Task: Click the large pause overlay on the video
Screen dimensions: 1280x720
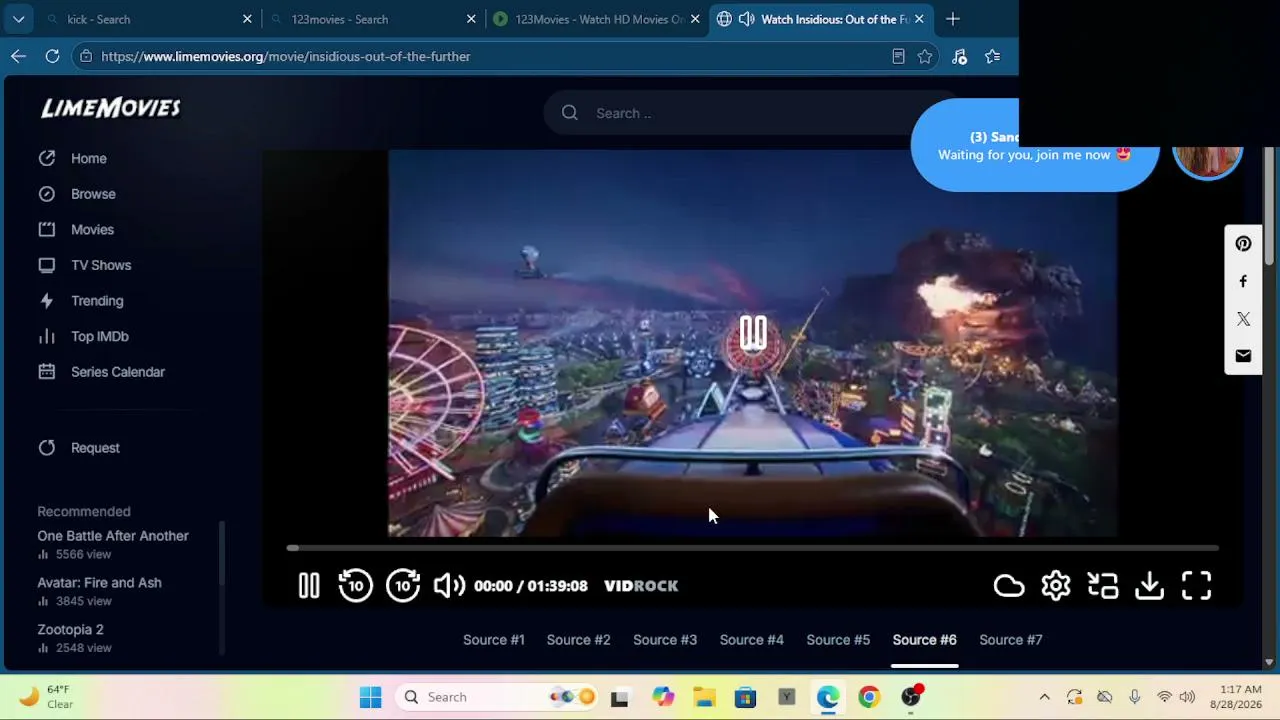Action: coord(753,333)
